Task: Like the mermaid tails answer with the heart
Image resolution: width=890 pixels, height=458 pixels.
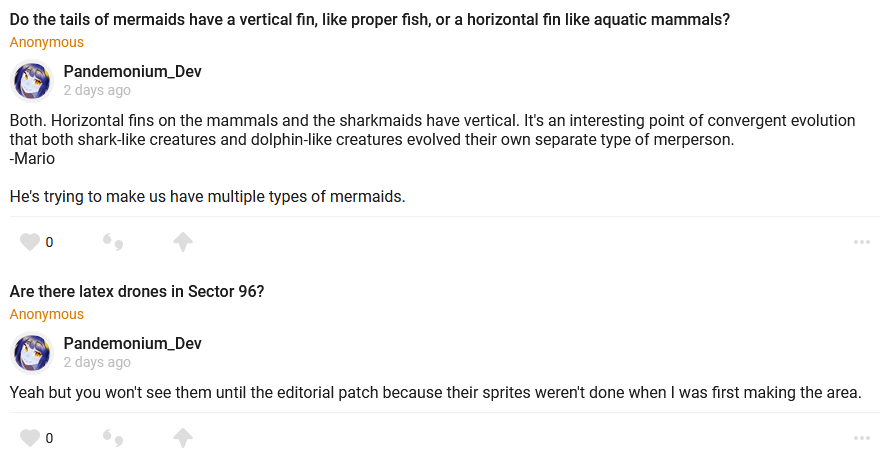Action: pyautogui.click(x=30, y=242)
